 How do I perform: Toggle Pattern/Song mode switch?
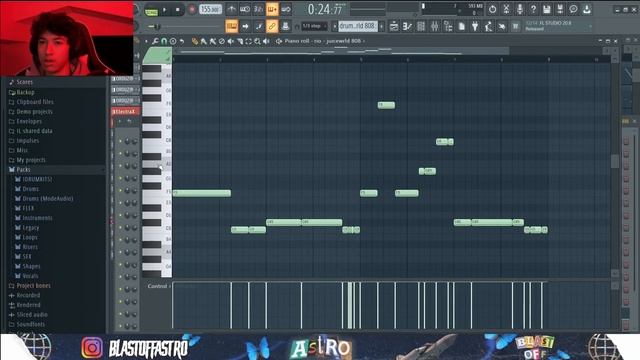[151, 11]
